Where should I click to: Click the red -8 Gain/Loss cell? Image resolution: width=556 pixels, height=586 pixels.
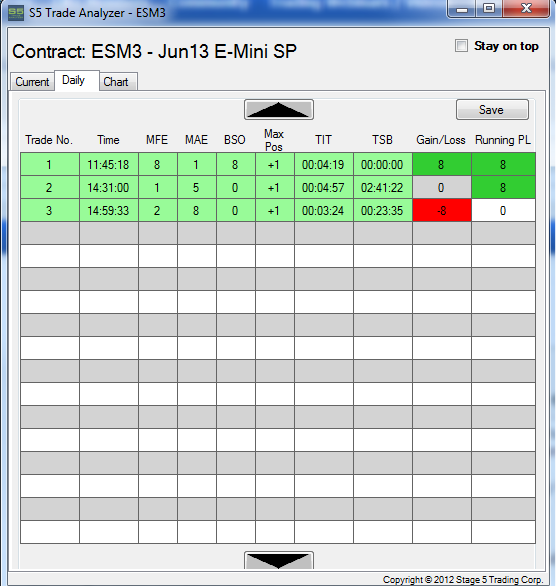pos(442,210)
